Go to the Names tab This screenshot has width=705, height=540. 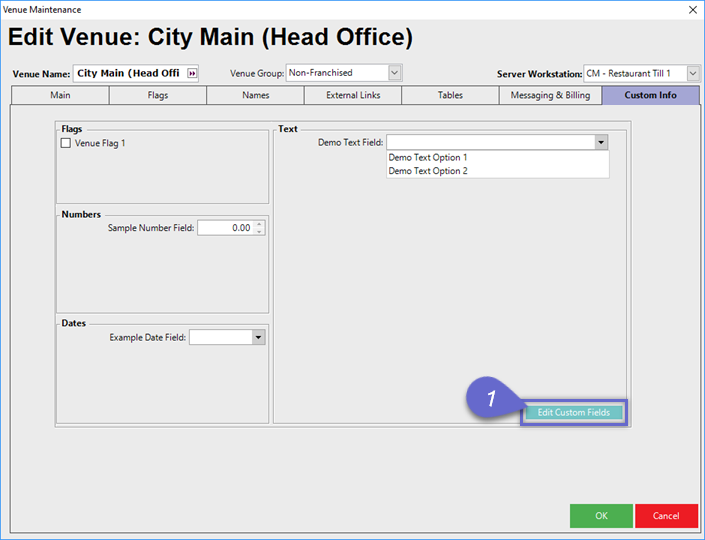tap(255, 96)
